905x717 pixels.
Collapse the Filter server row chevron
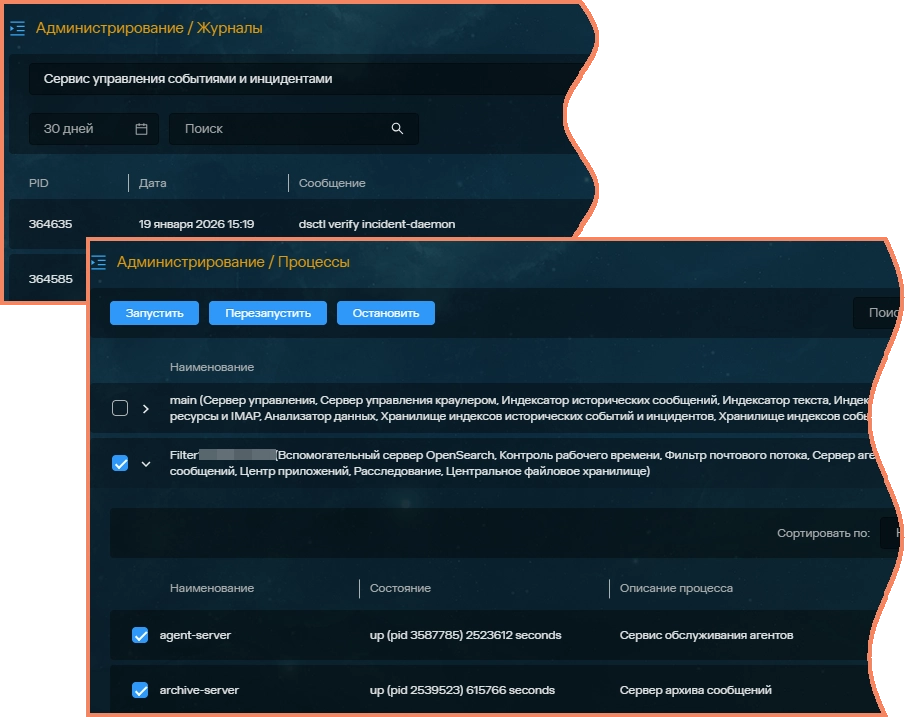pyautogui.click(x=146, y=463)
